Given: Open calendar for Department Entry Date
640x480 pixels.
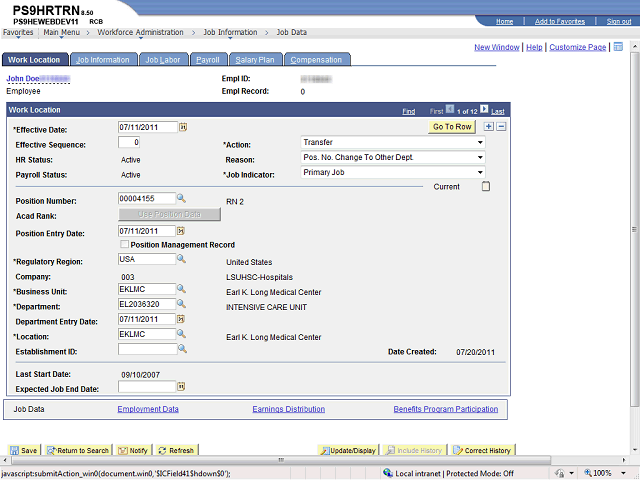Looking at the screenshot, I should pos(181,319).
